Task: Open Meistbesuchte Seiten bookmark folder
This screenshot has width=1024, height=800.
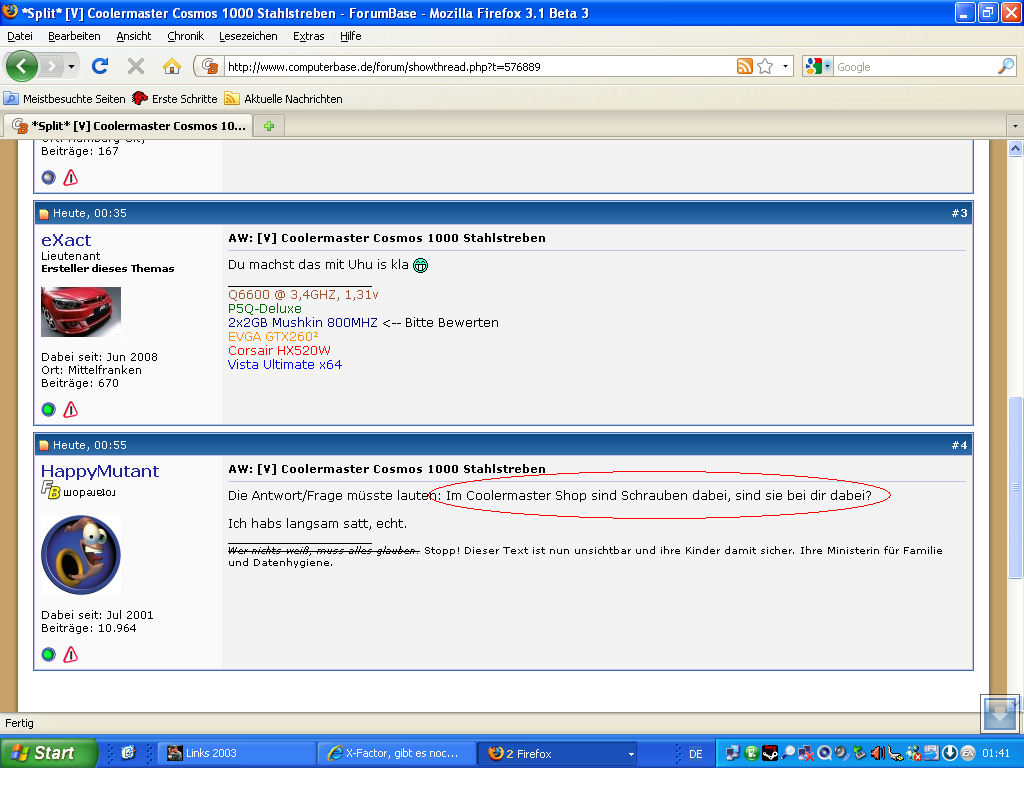Action: pyautogui.click(x=65, y=99)
